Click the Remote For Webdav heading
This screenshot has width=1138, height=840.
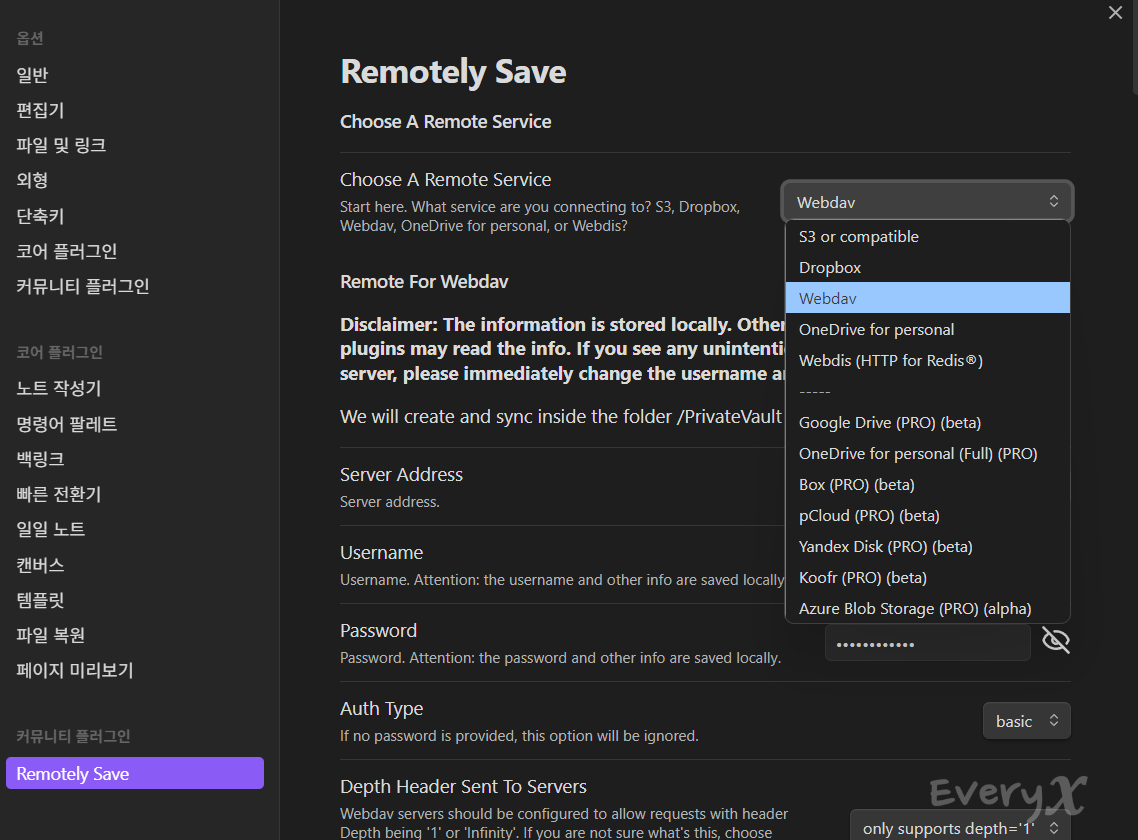click(425, 282)
